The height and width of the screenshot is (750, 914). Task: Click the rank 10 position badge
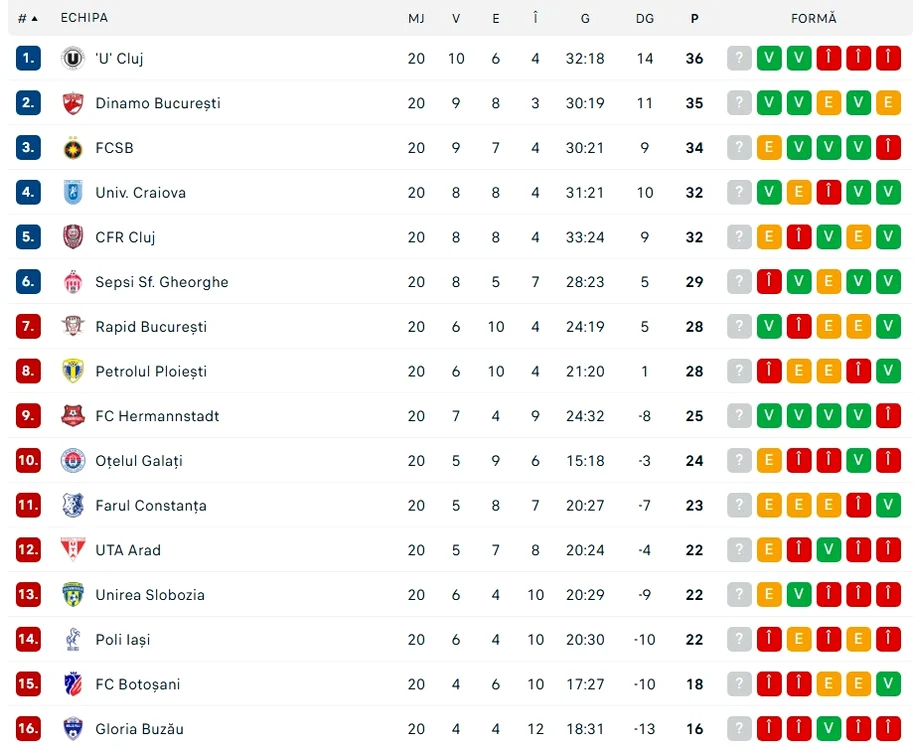pyautogui.click(x=28, y=460)
